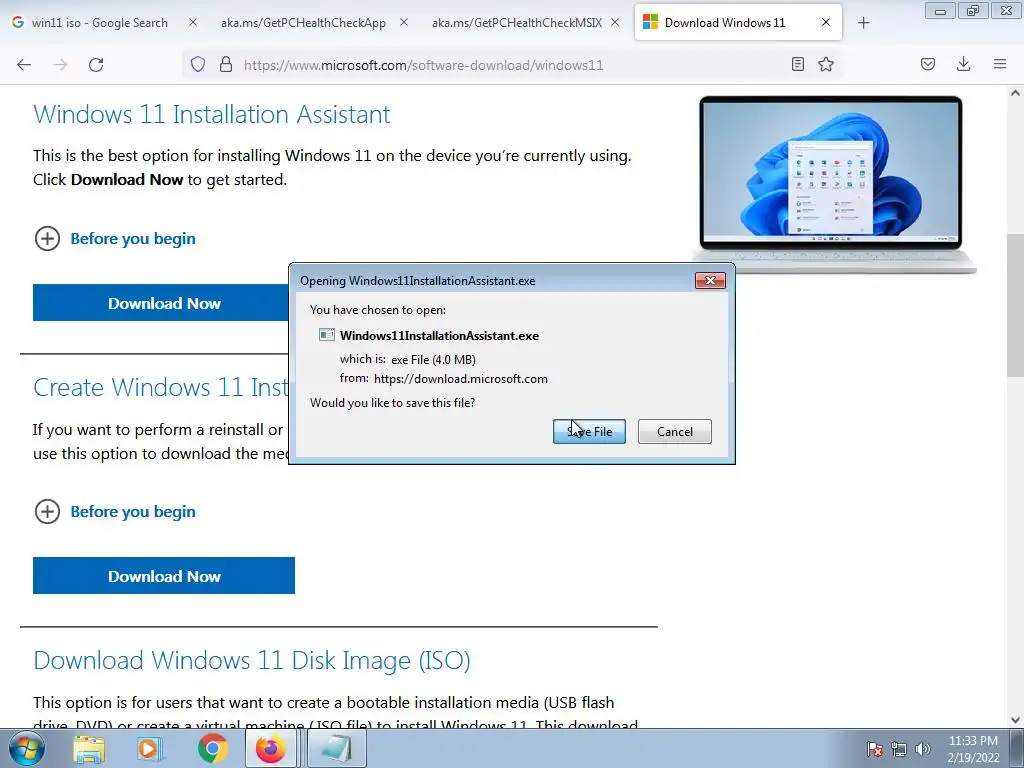Switch to win11 iso Google Search tab
Image resolution: width=1024 pixels, height=768 pixels.
99,23
